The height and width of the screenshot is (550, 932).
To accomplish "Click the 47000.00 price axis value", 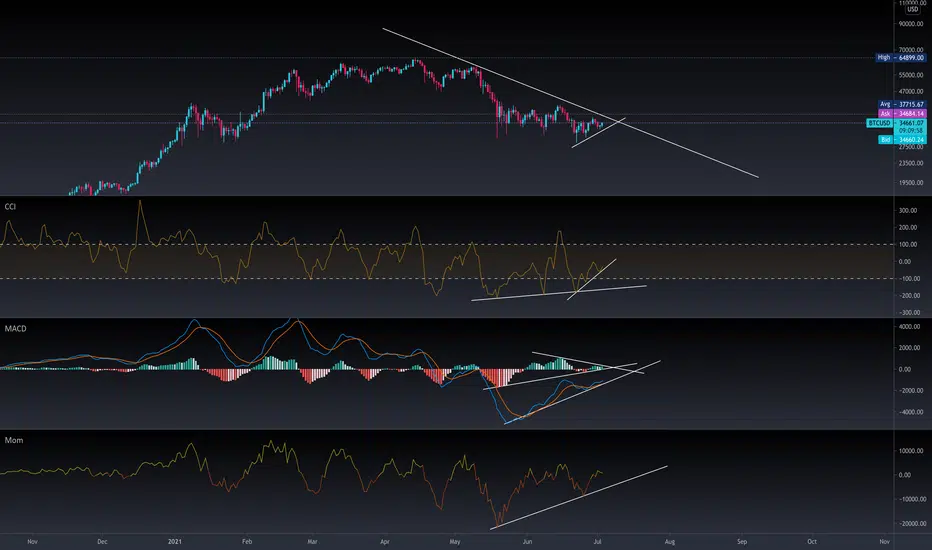I will click(911, 92).
